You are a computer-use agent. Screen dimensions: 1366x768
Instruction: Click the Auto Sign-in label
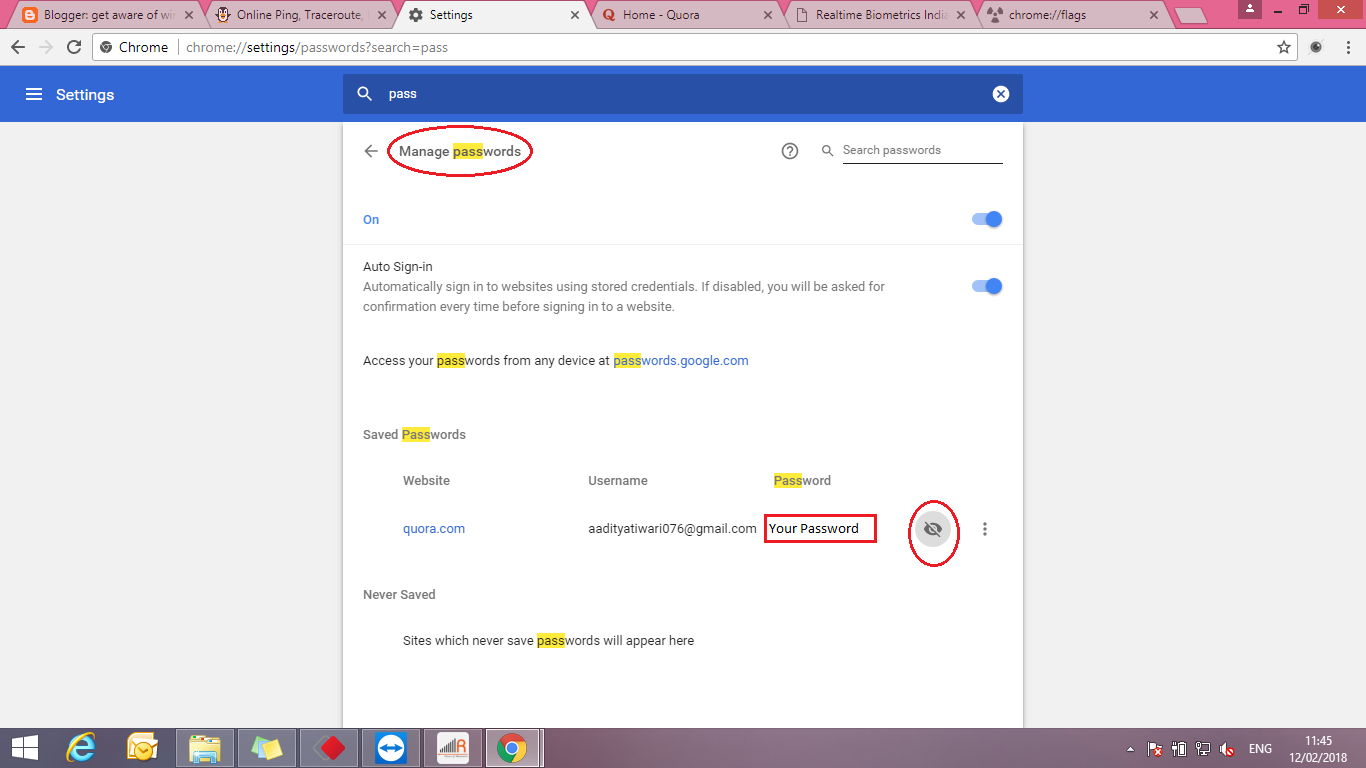point(398,267)
